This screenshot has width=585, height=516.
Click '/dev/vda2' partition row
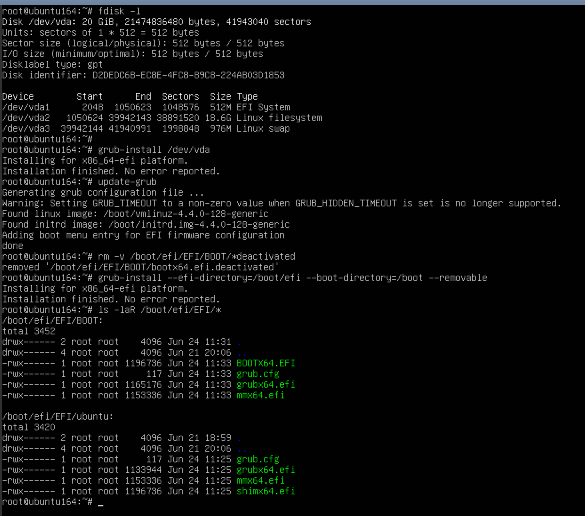162,118
